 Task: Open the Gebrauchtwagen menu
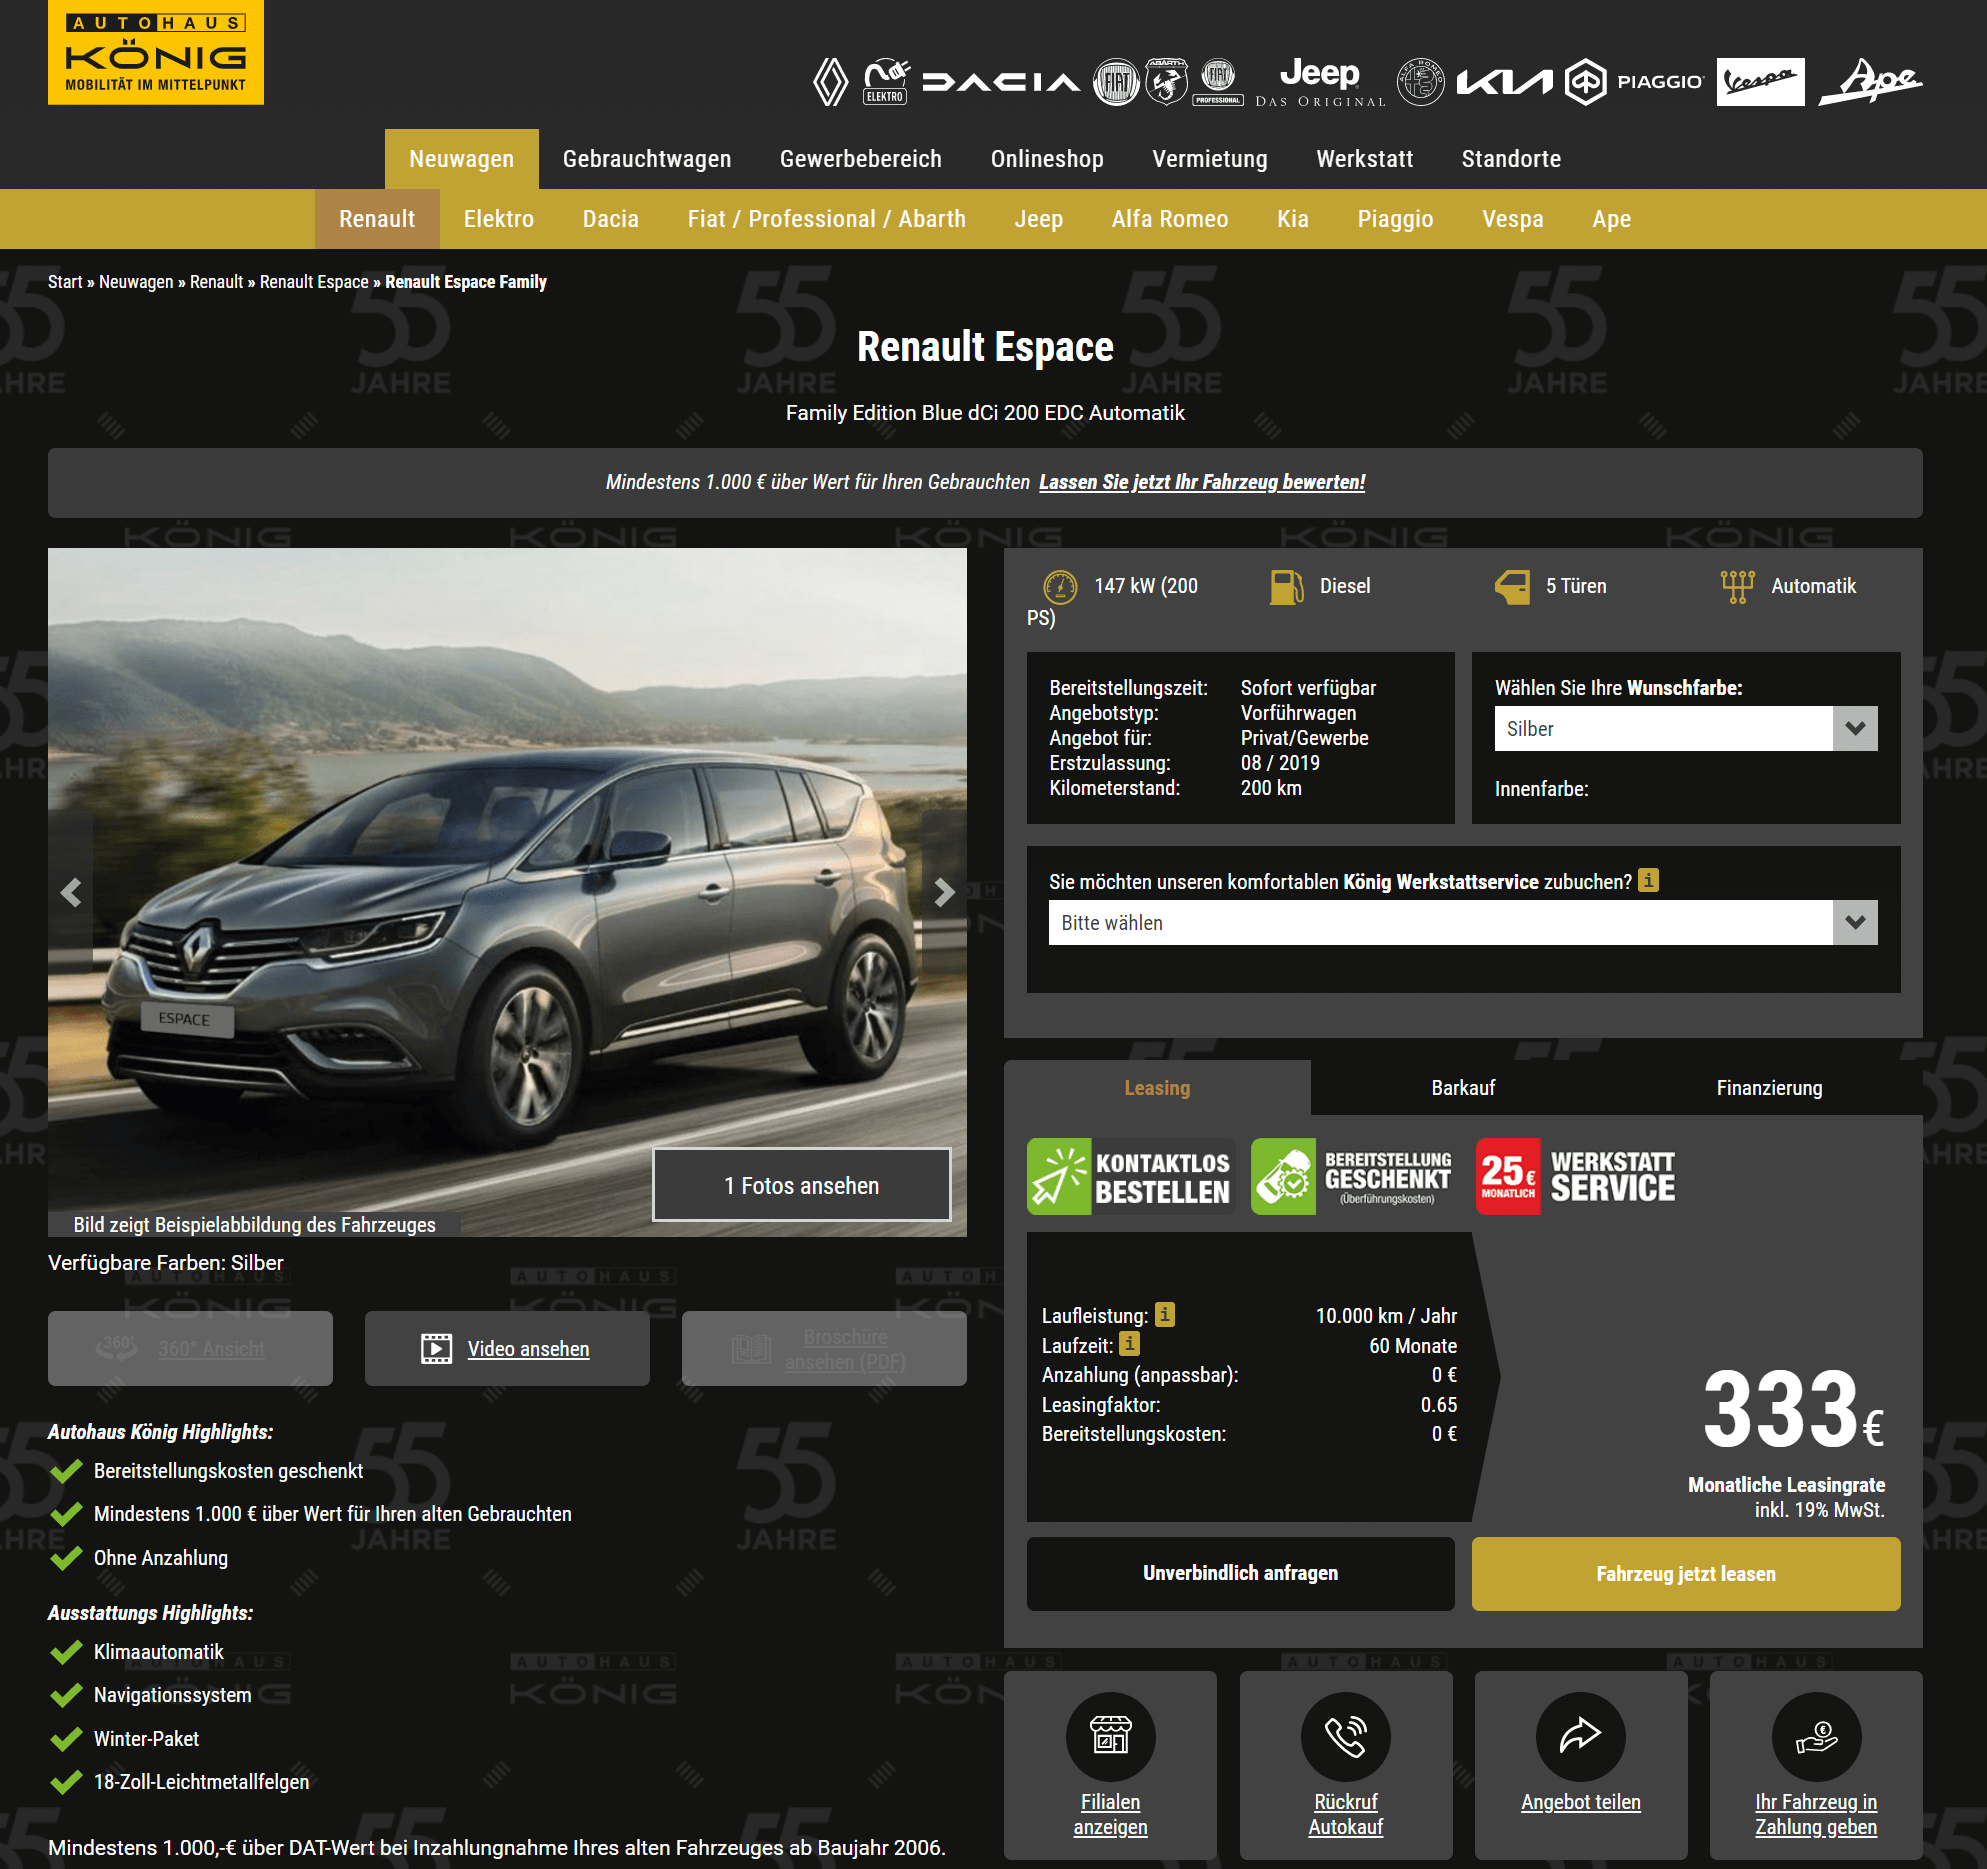coord(647,159)
